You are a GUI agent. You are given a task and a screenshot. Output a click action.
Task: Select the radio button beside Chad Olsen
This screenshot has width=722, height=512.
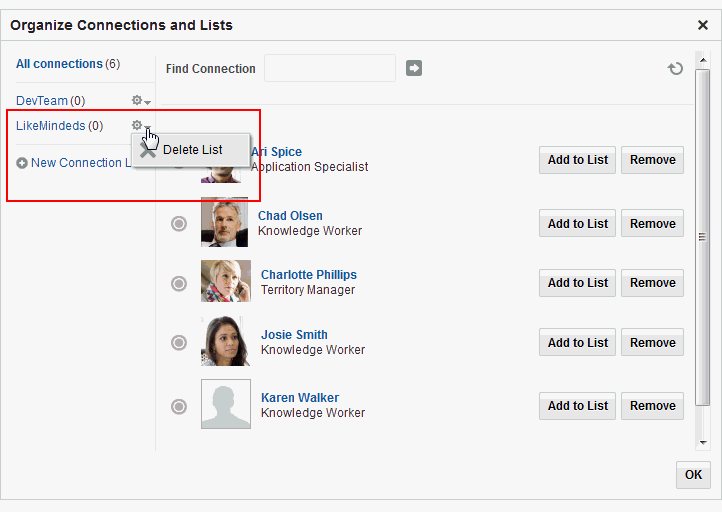click(x=179, y=224)
